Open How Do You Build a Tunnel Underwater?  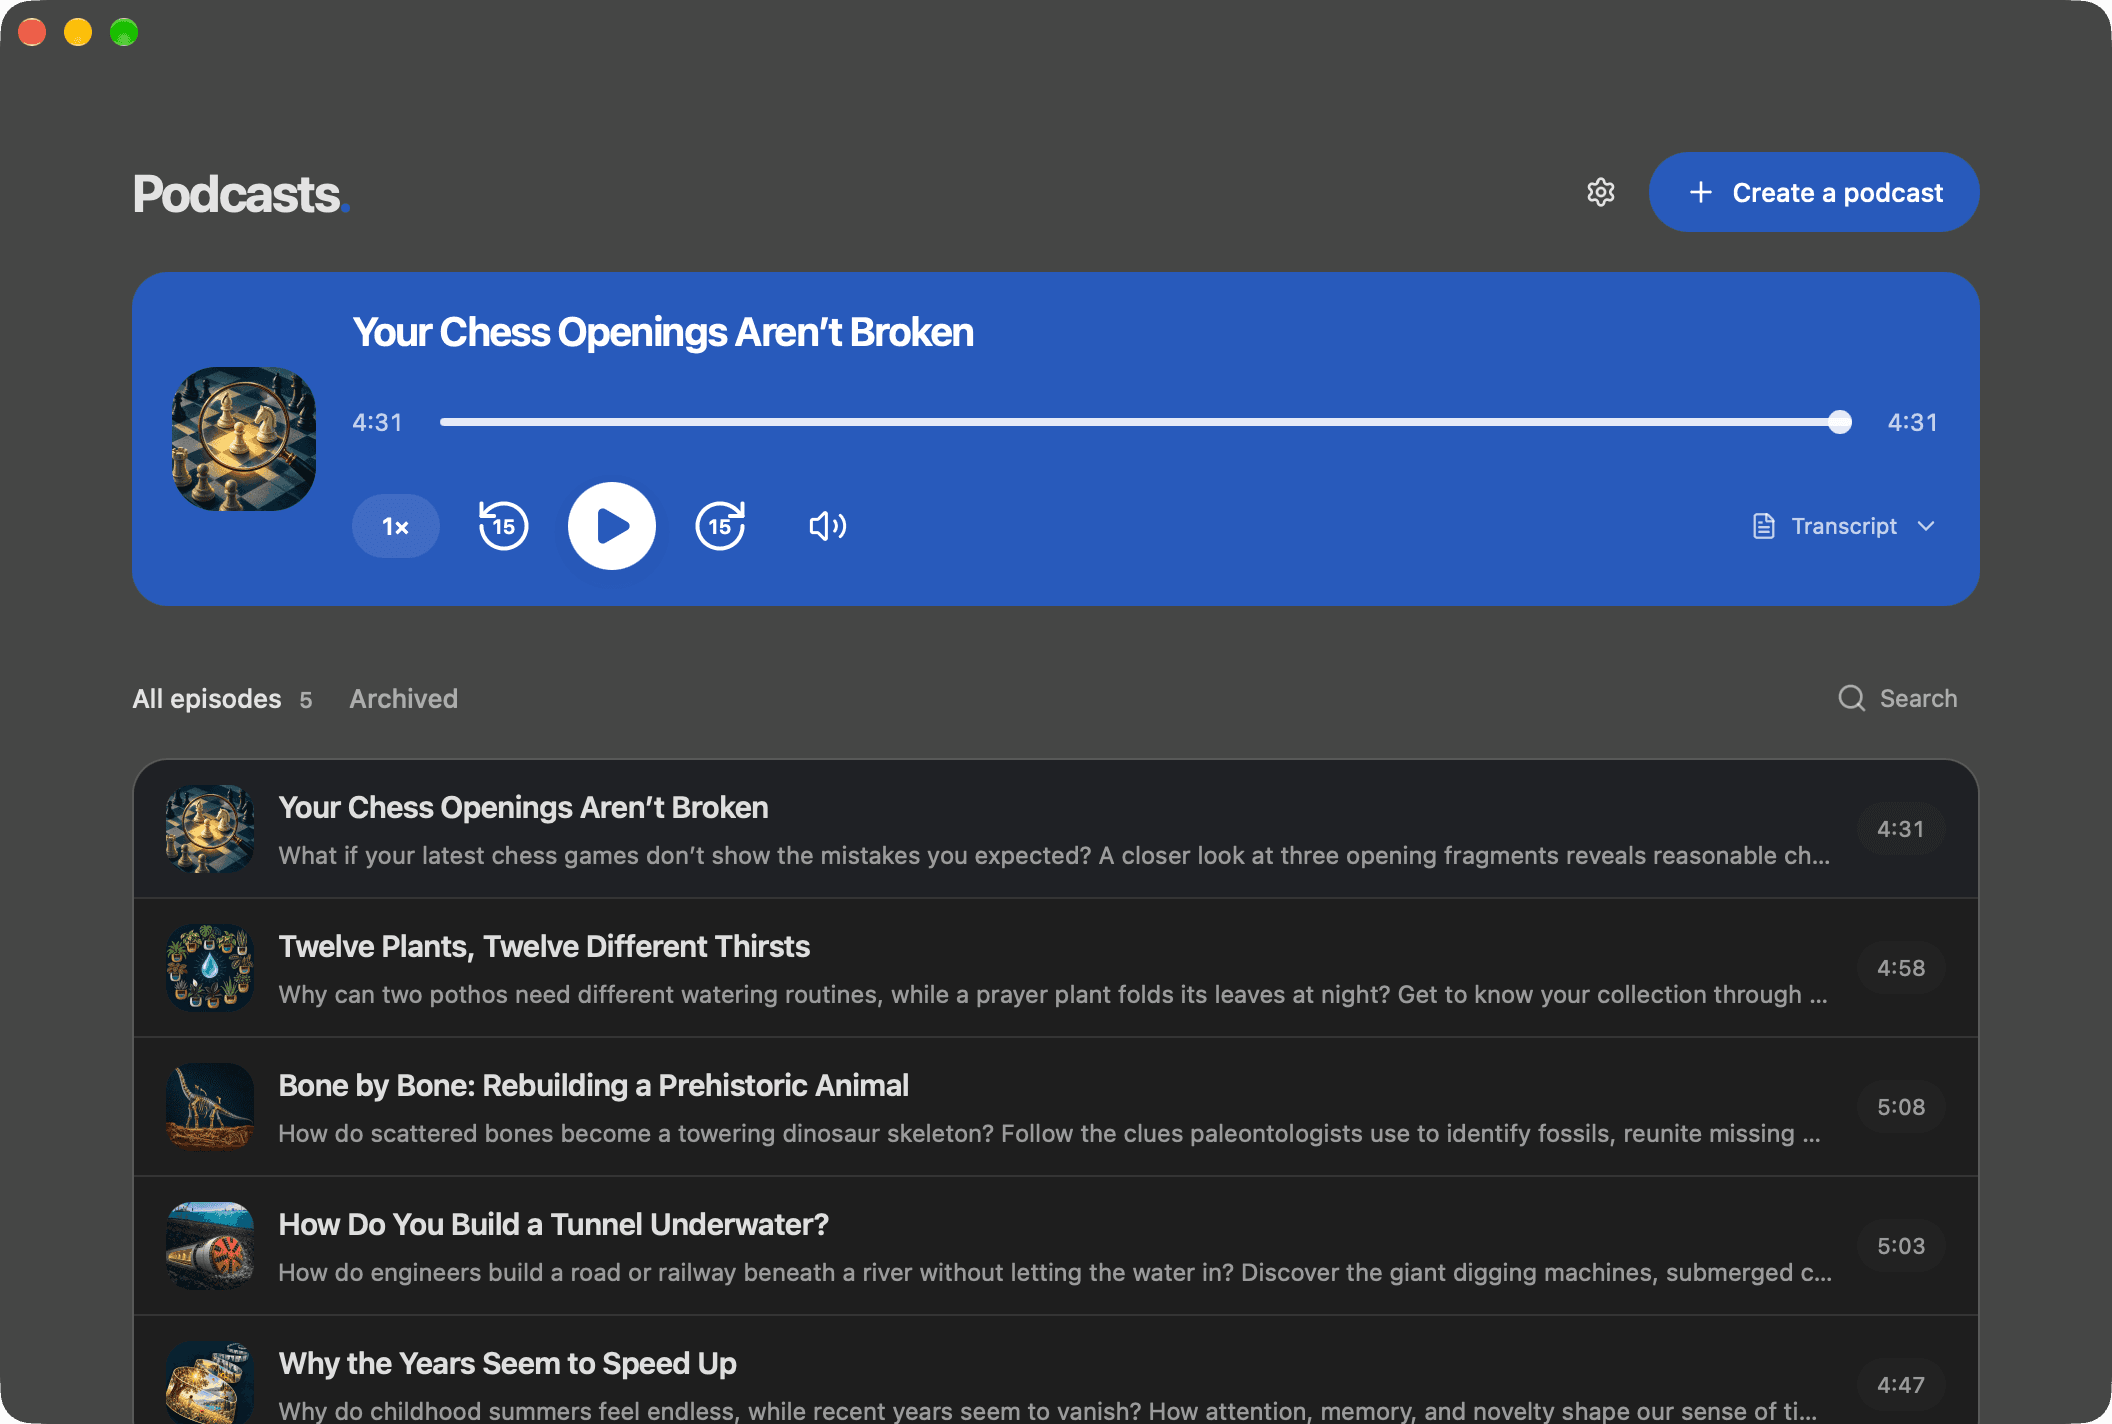tap(1056, 1246)
